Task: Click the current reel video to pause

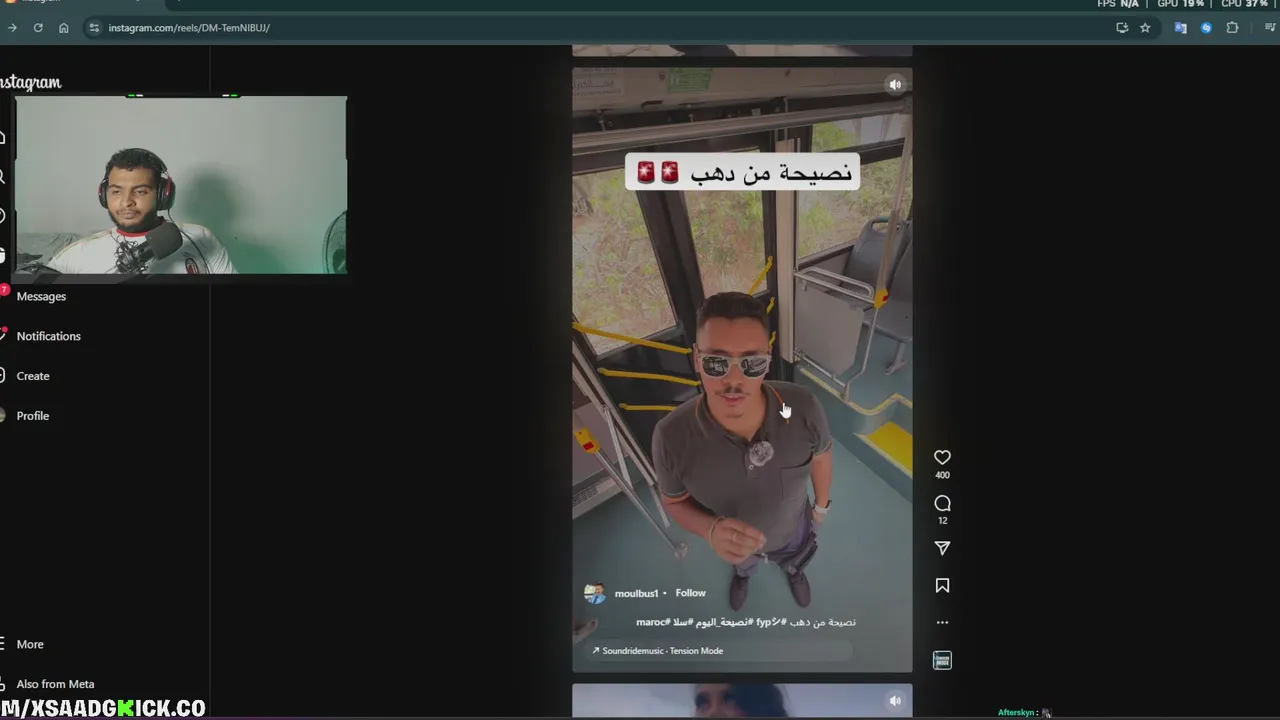Action: (742, 370)
